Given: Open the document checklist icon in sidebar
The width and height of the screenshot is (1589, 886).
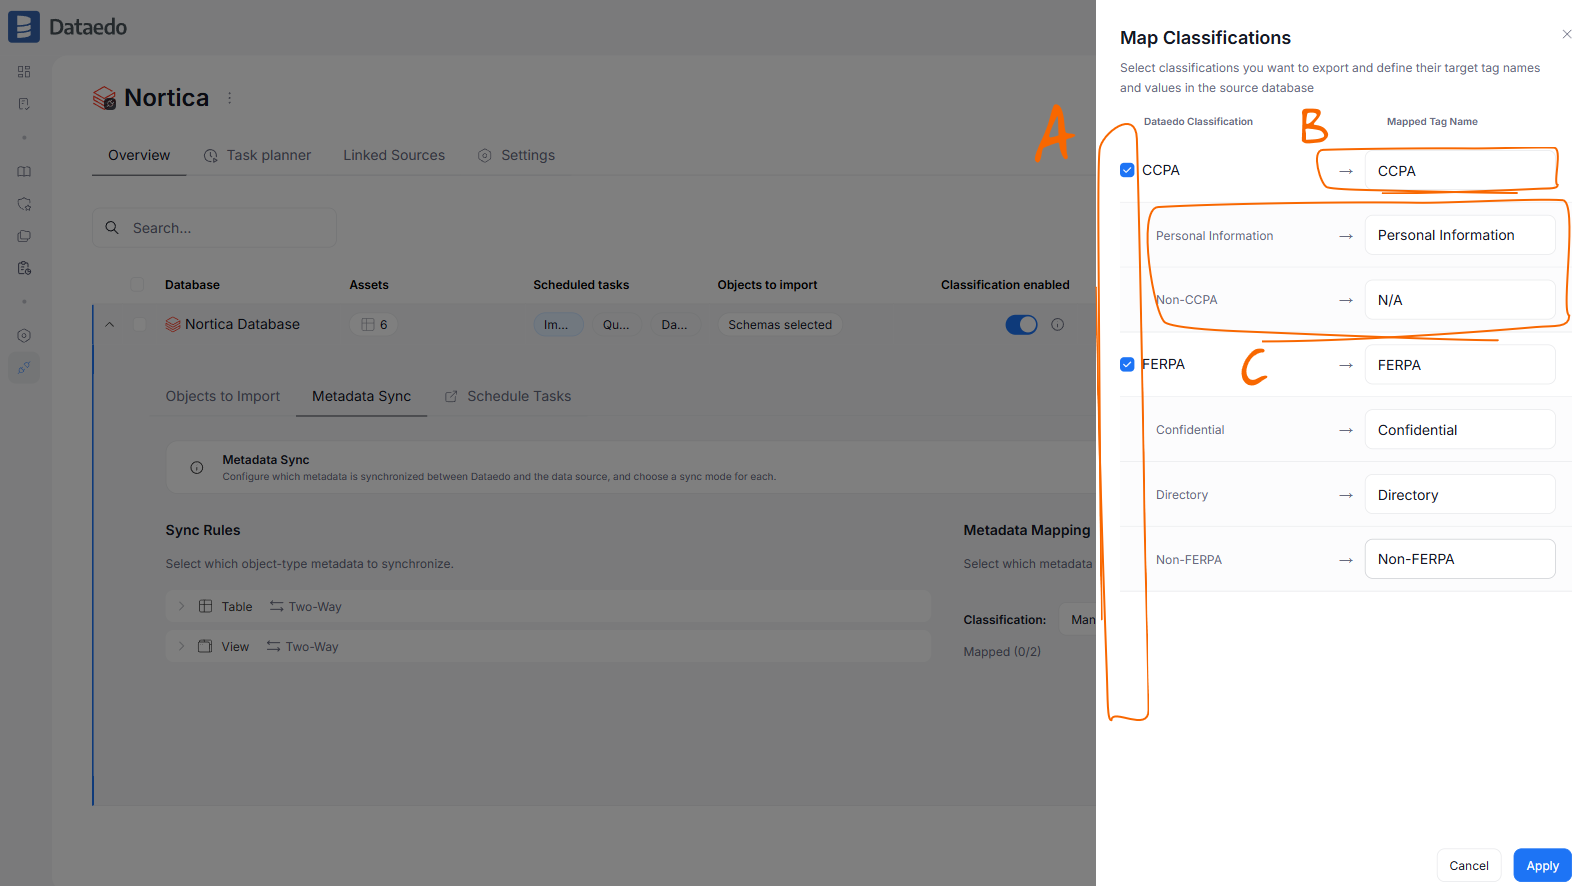Looking at the screenshot, I should (24, 104).
